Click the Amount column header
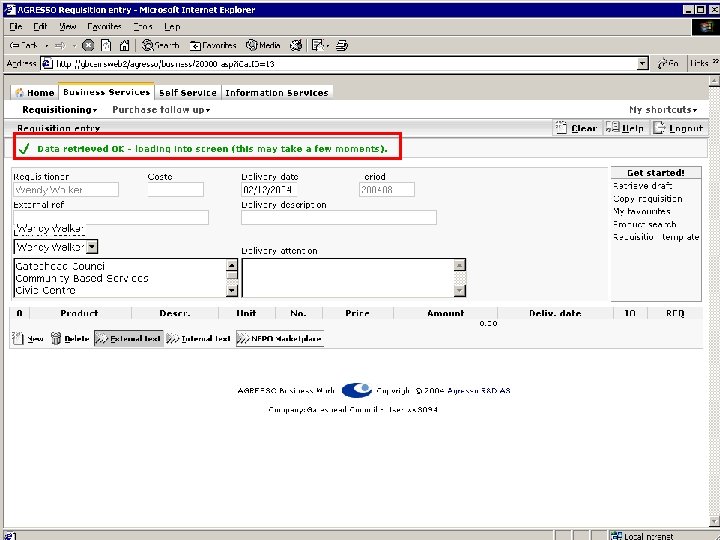The image size is (720, 540). coord(445,313)
